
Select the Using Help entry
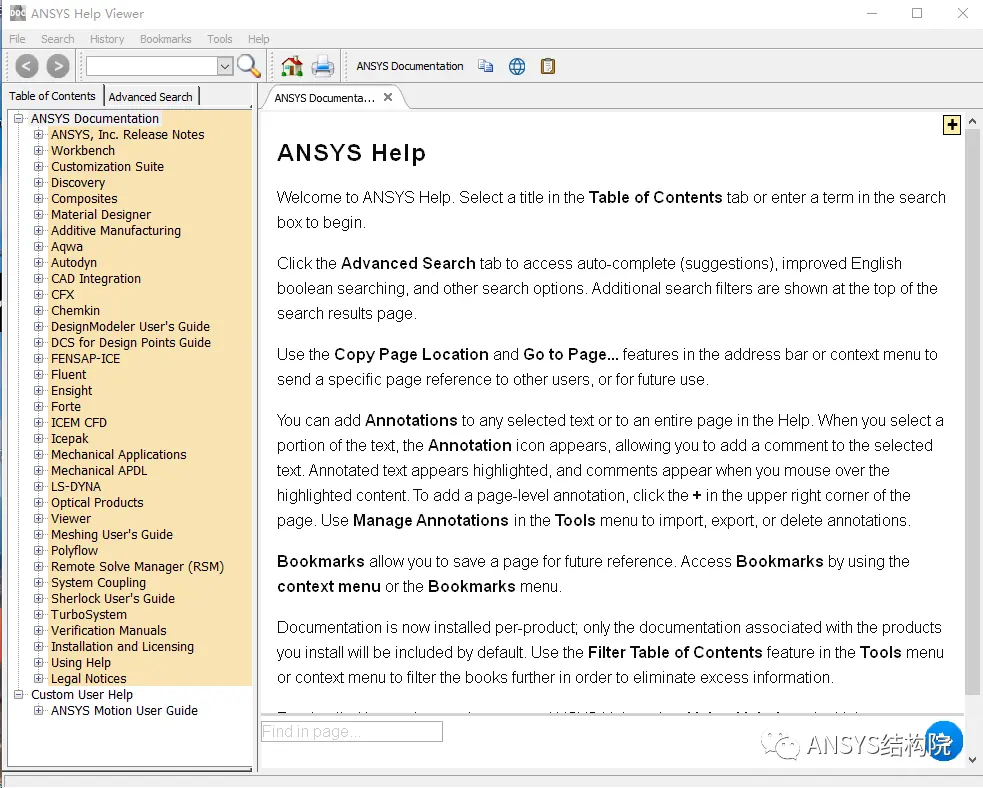(81, 662)
